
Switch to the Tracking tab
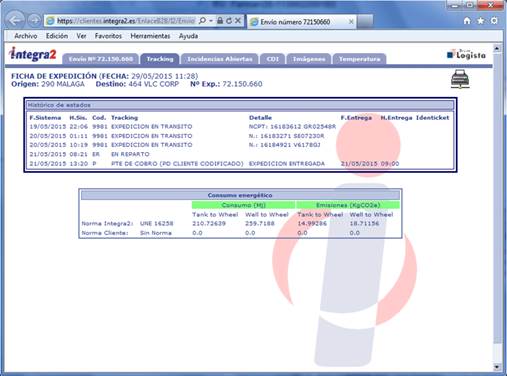click(x=160, y=59)
